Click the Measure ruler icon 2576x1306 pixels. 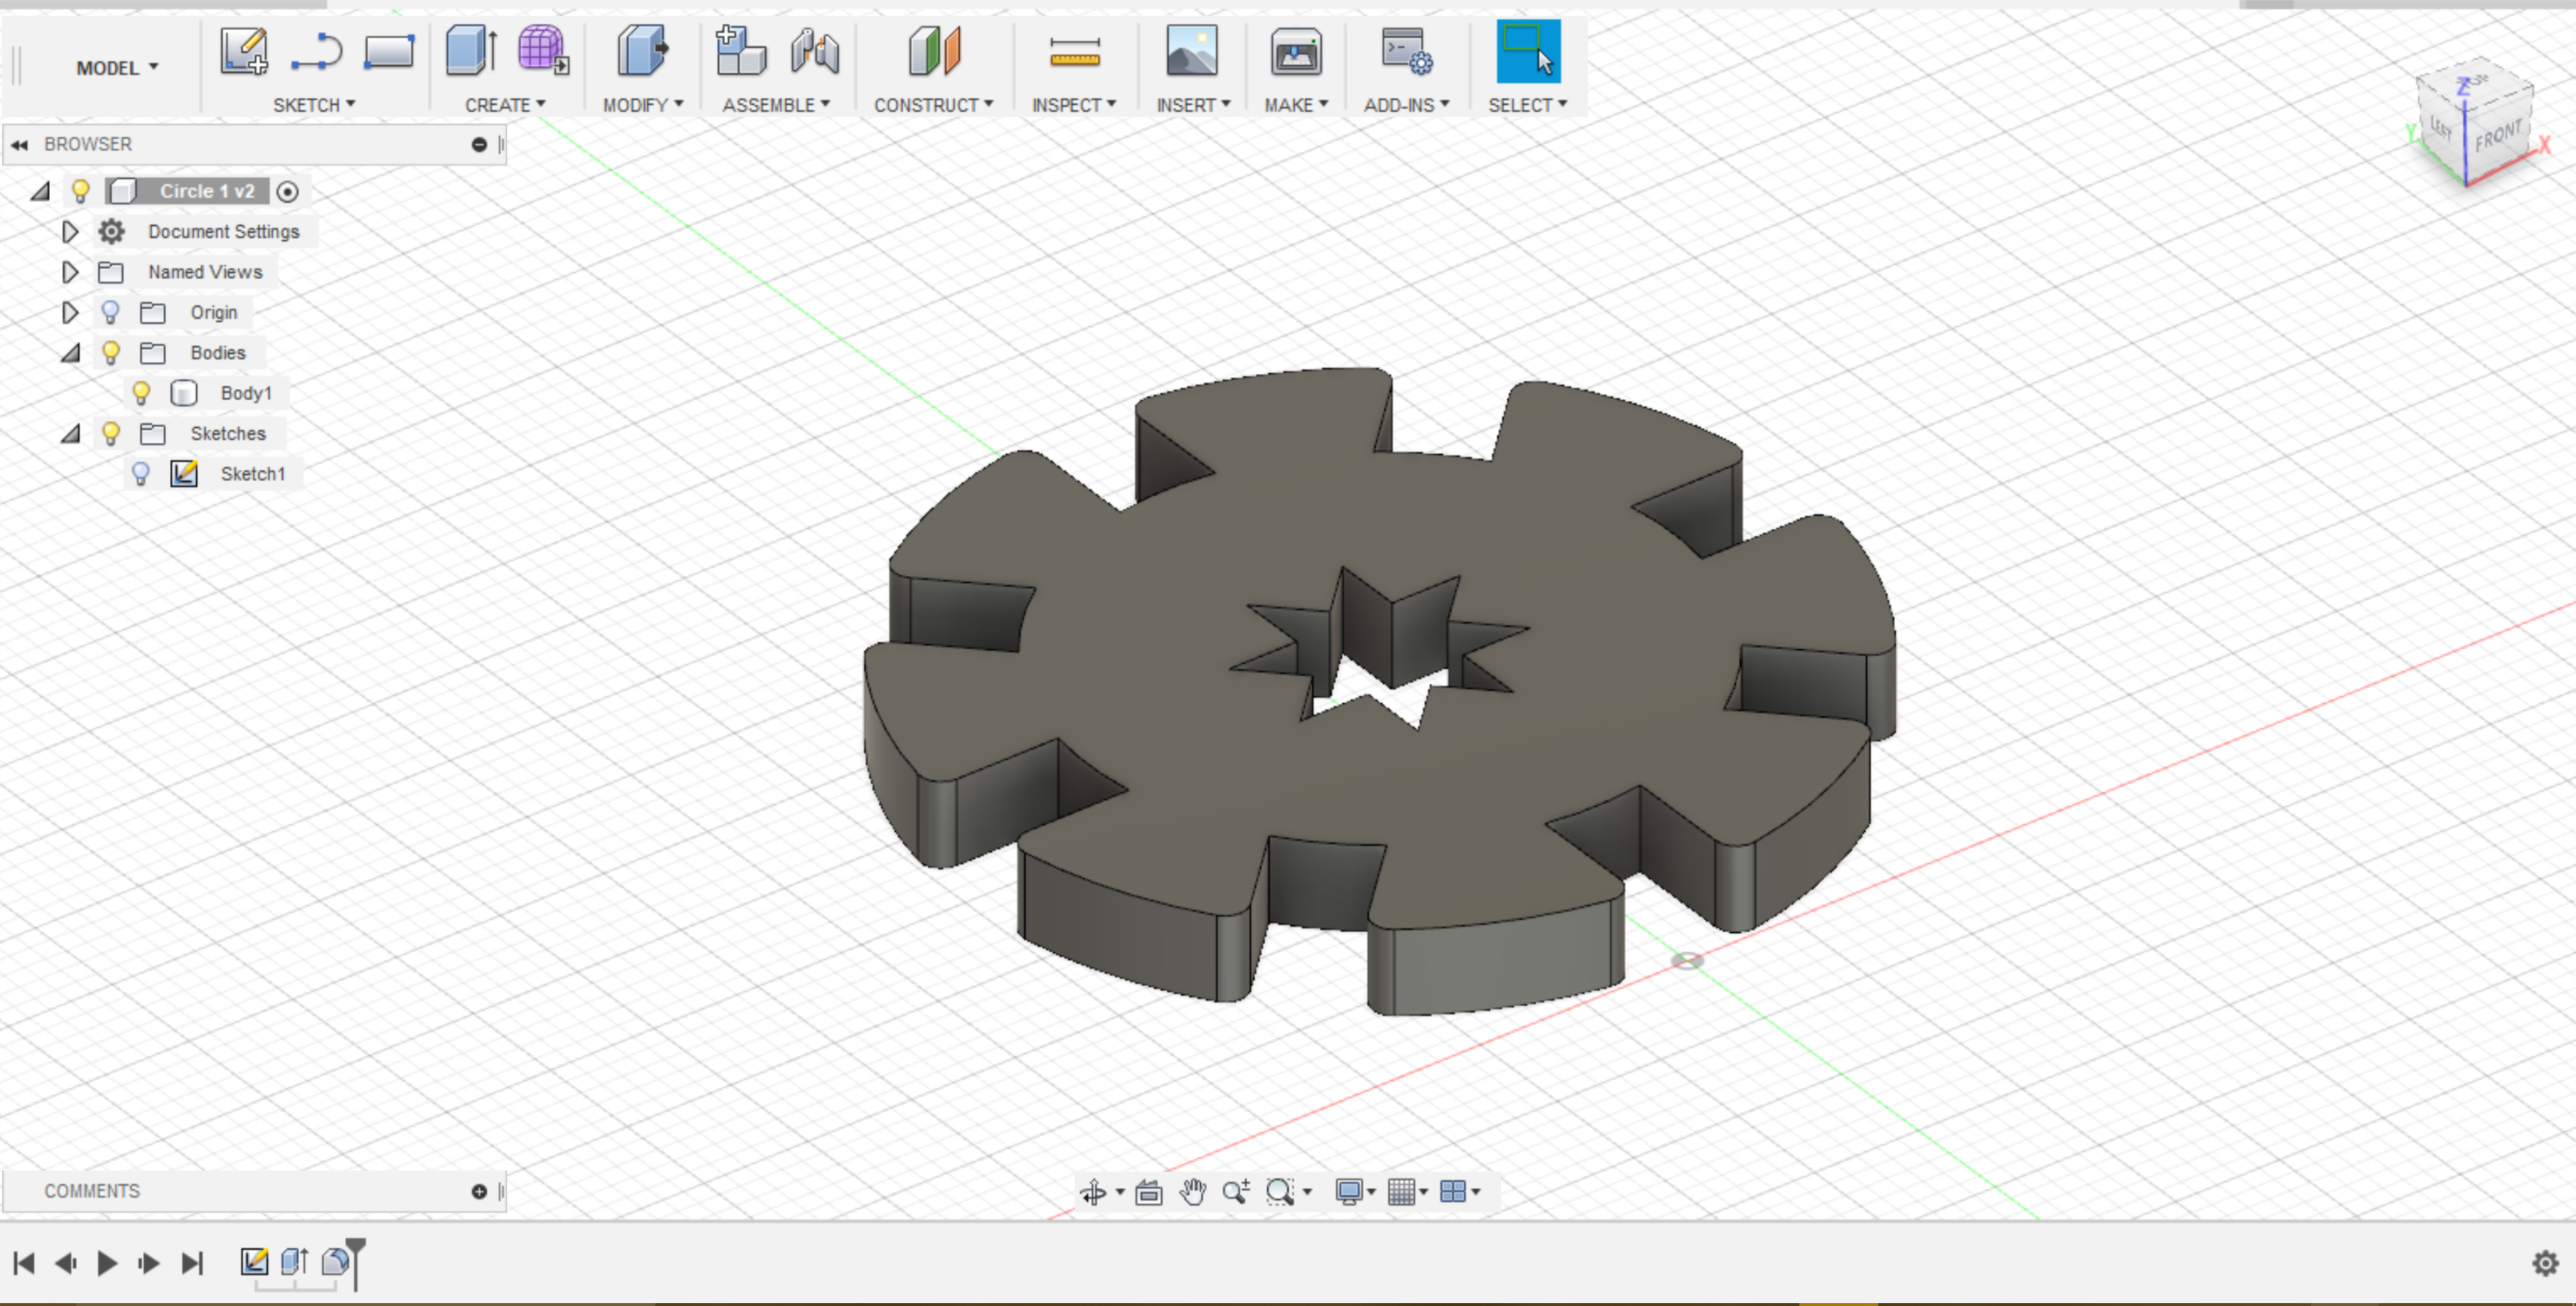[x=1074, y=51]
